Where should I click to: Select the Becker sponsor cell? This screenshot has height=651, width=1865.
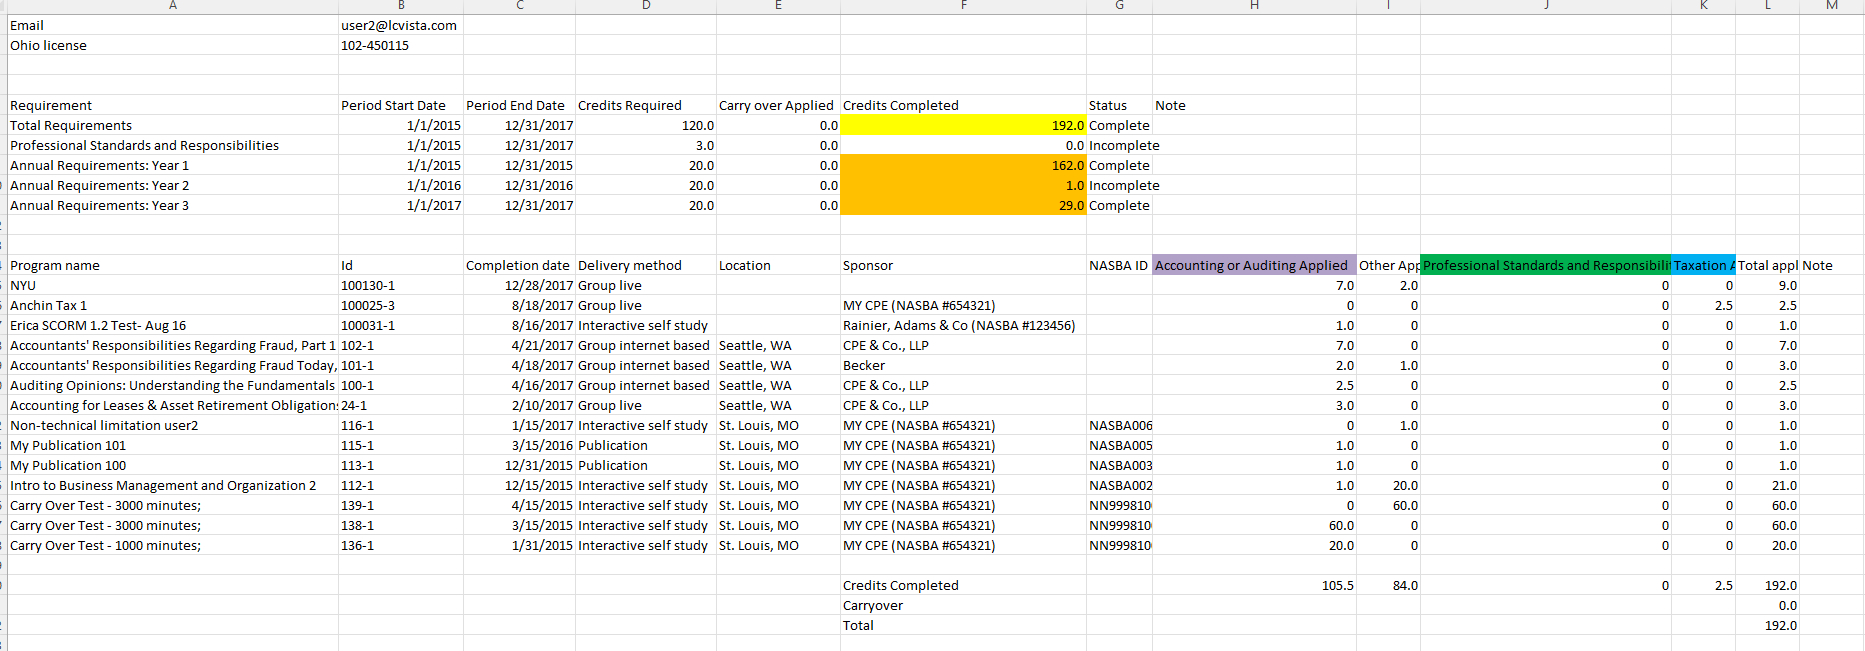coord(864,366)
